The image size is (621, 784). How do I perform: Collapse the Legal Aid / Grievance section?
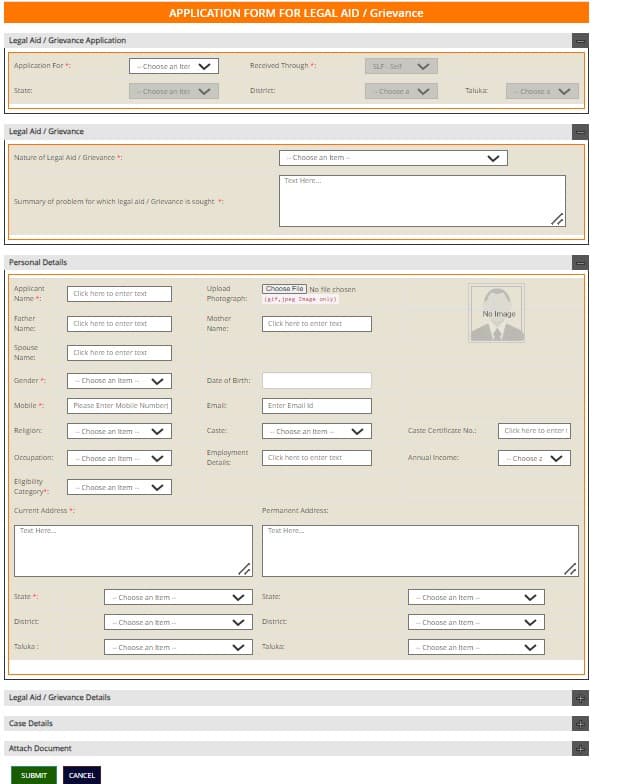point(580,132)
